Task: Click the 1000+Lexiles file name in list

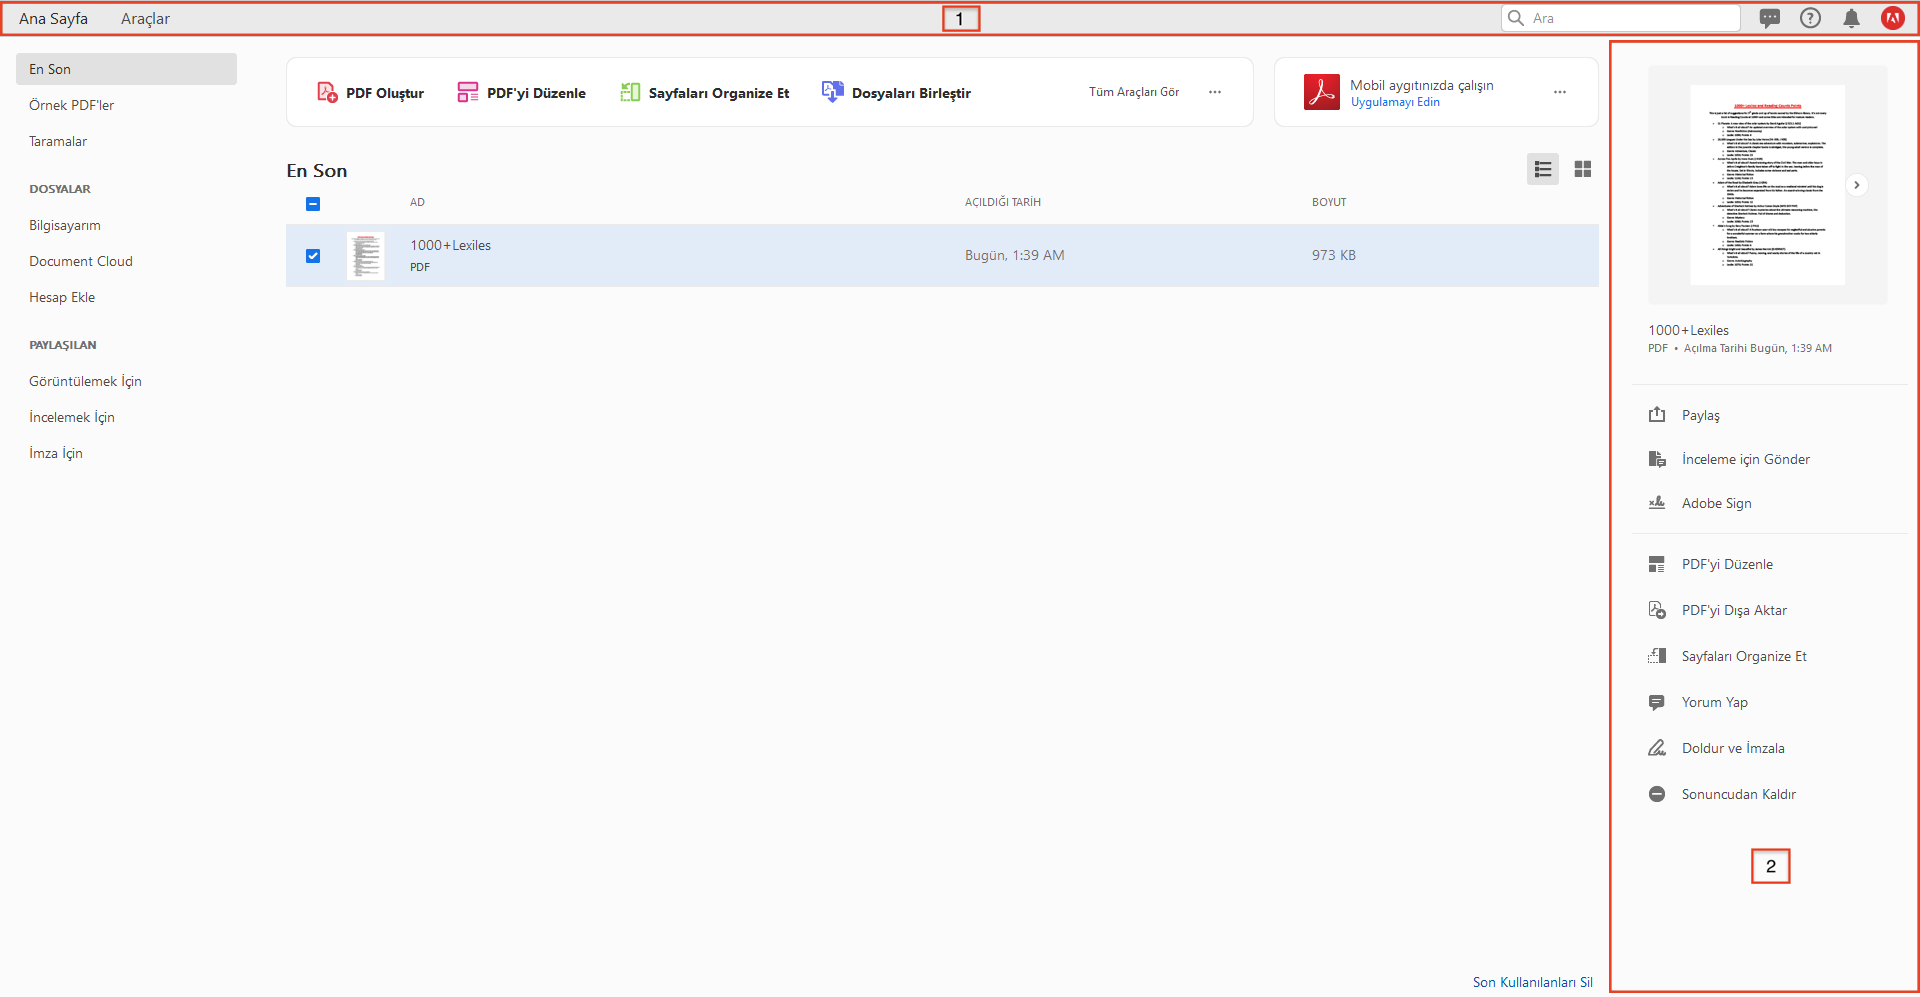Action: [x=450, y=245]
